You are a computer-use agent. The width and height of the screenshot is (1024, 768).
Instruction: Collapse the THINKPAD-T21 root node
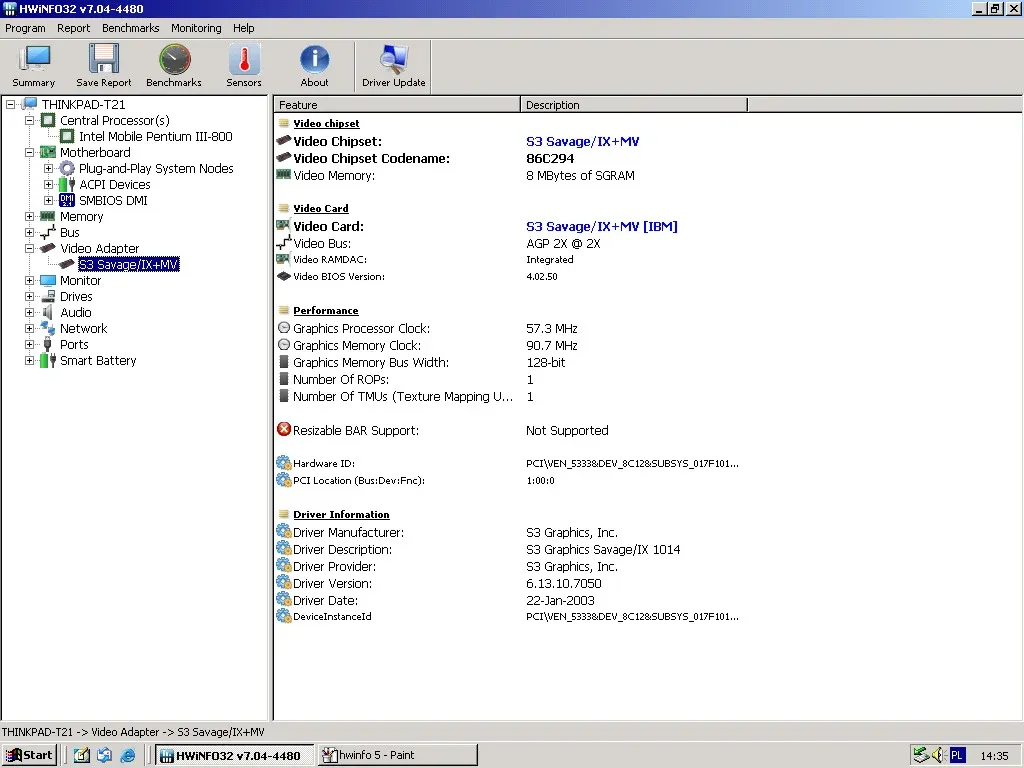(x=10, y=104)
